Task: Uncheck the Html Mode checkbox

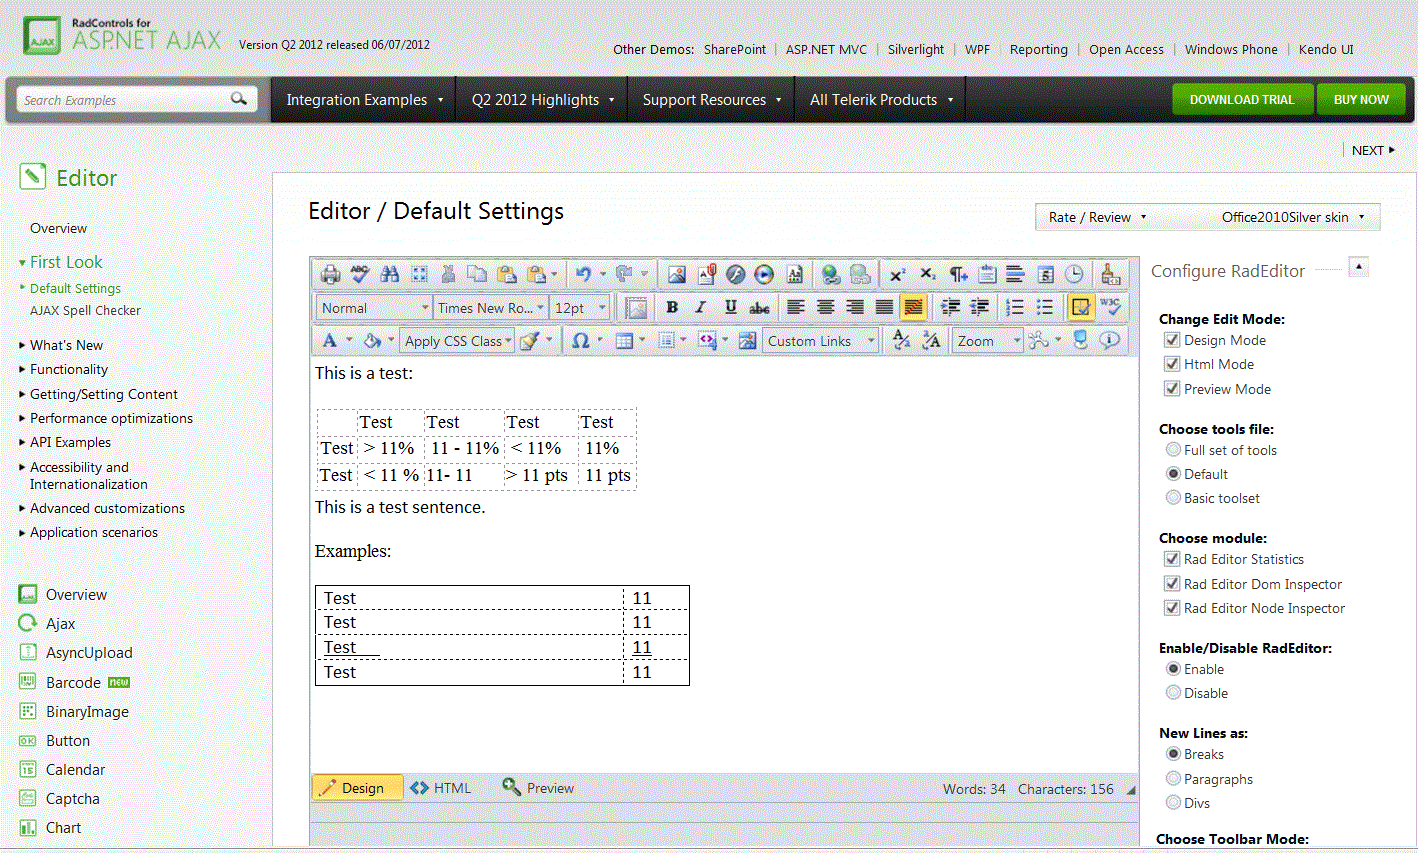Action: coord(1172,364)
